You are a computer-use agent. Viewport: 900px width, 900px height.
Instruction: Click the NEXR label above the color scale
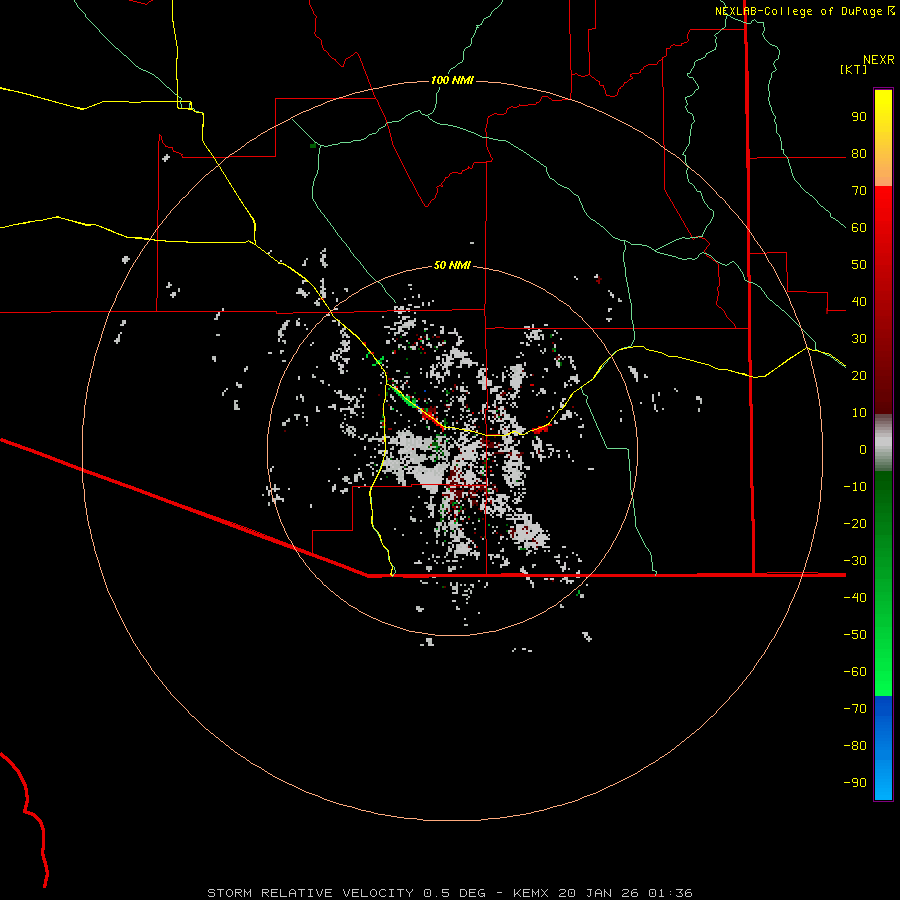pyautogui.click(x=878, y=60)
